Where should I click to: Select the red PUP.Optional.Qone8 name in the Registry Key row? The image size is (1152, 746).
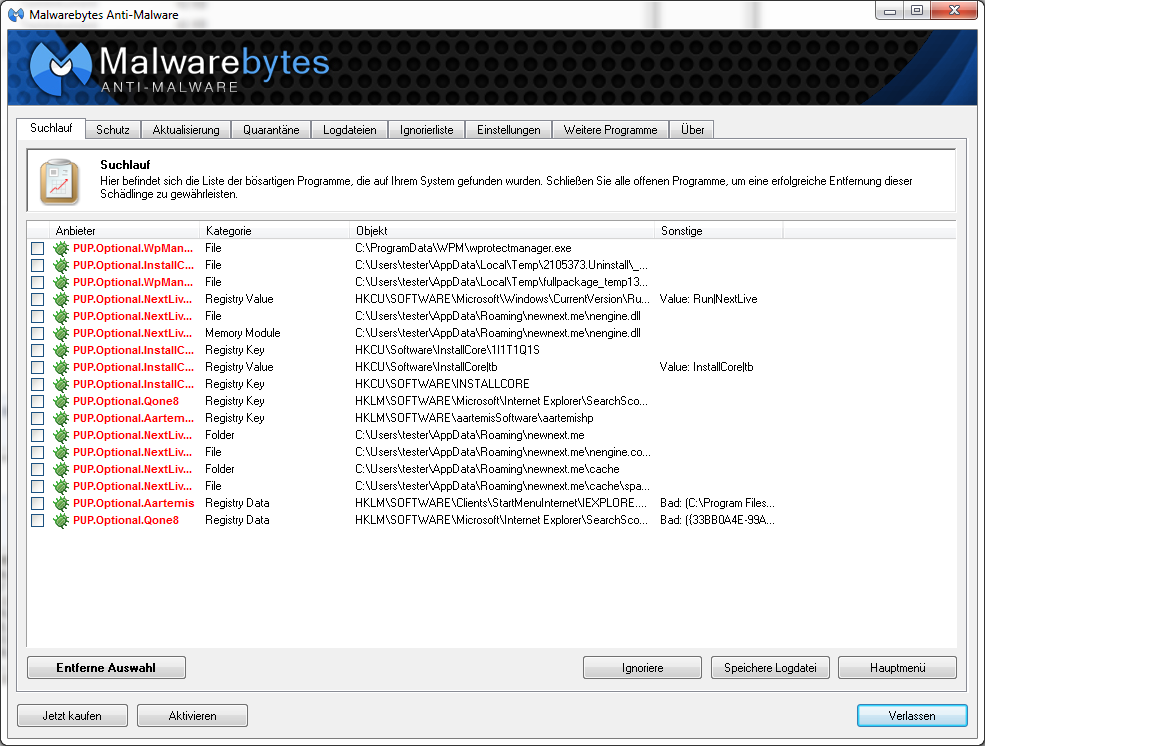pos(126,401)
